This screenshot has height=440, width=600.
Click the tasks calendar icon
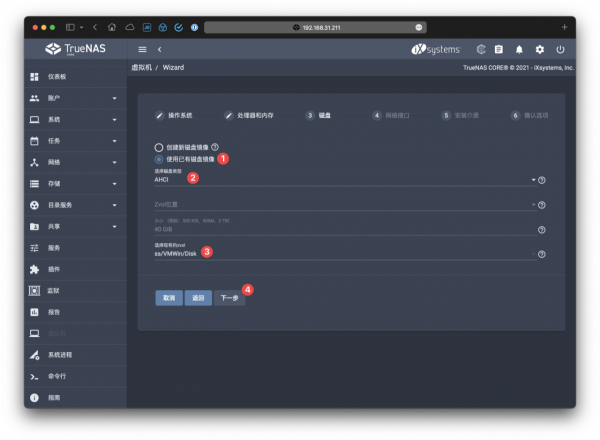(34, 141)
